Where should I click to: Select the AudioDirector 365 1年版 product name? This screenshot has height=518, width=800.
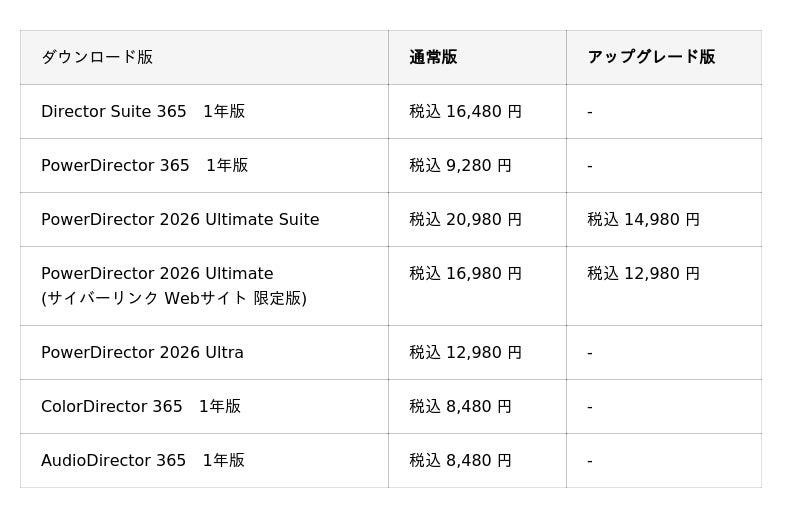click(x=143, y=460)
